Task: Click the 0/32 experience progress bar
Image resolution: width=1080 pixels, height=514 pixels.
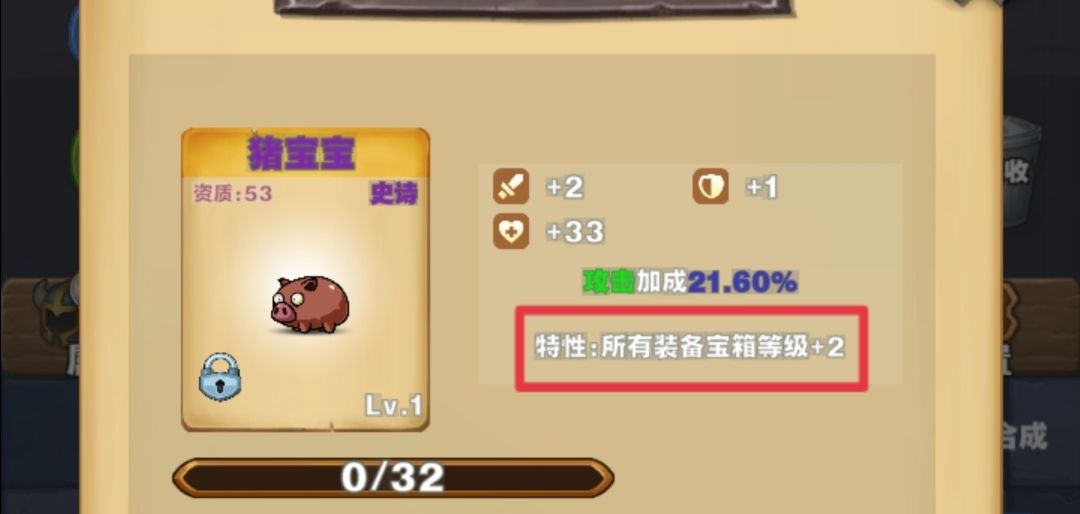Action: pyautogui.click(x=393, y=477)
